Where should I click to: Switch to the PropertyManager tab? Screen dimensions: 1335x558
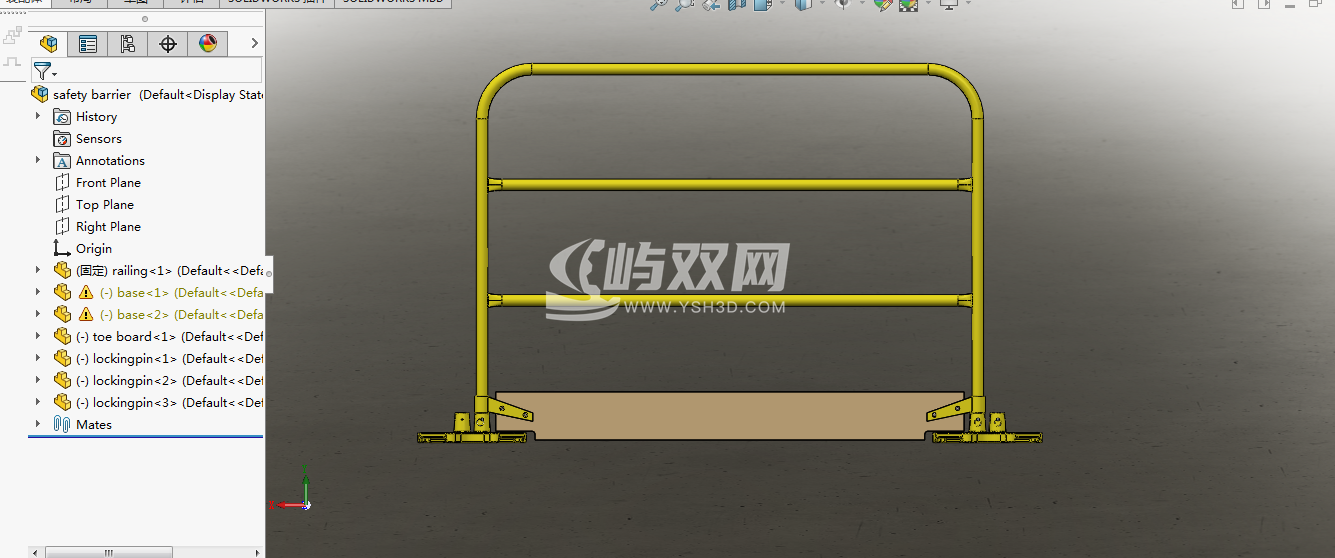88,43
